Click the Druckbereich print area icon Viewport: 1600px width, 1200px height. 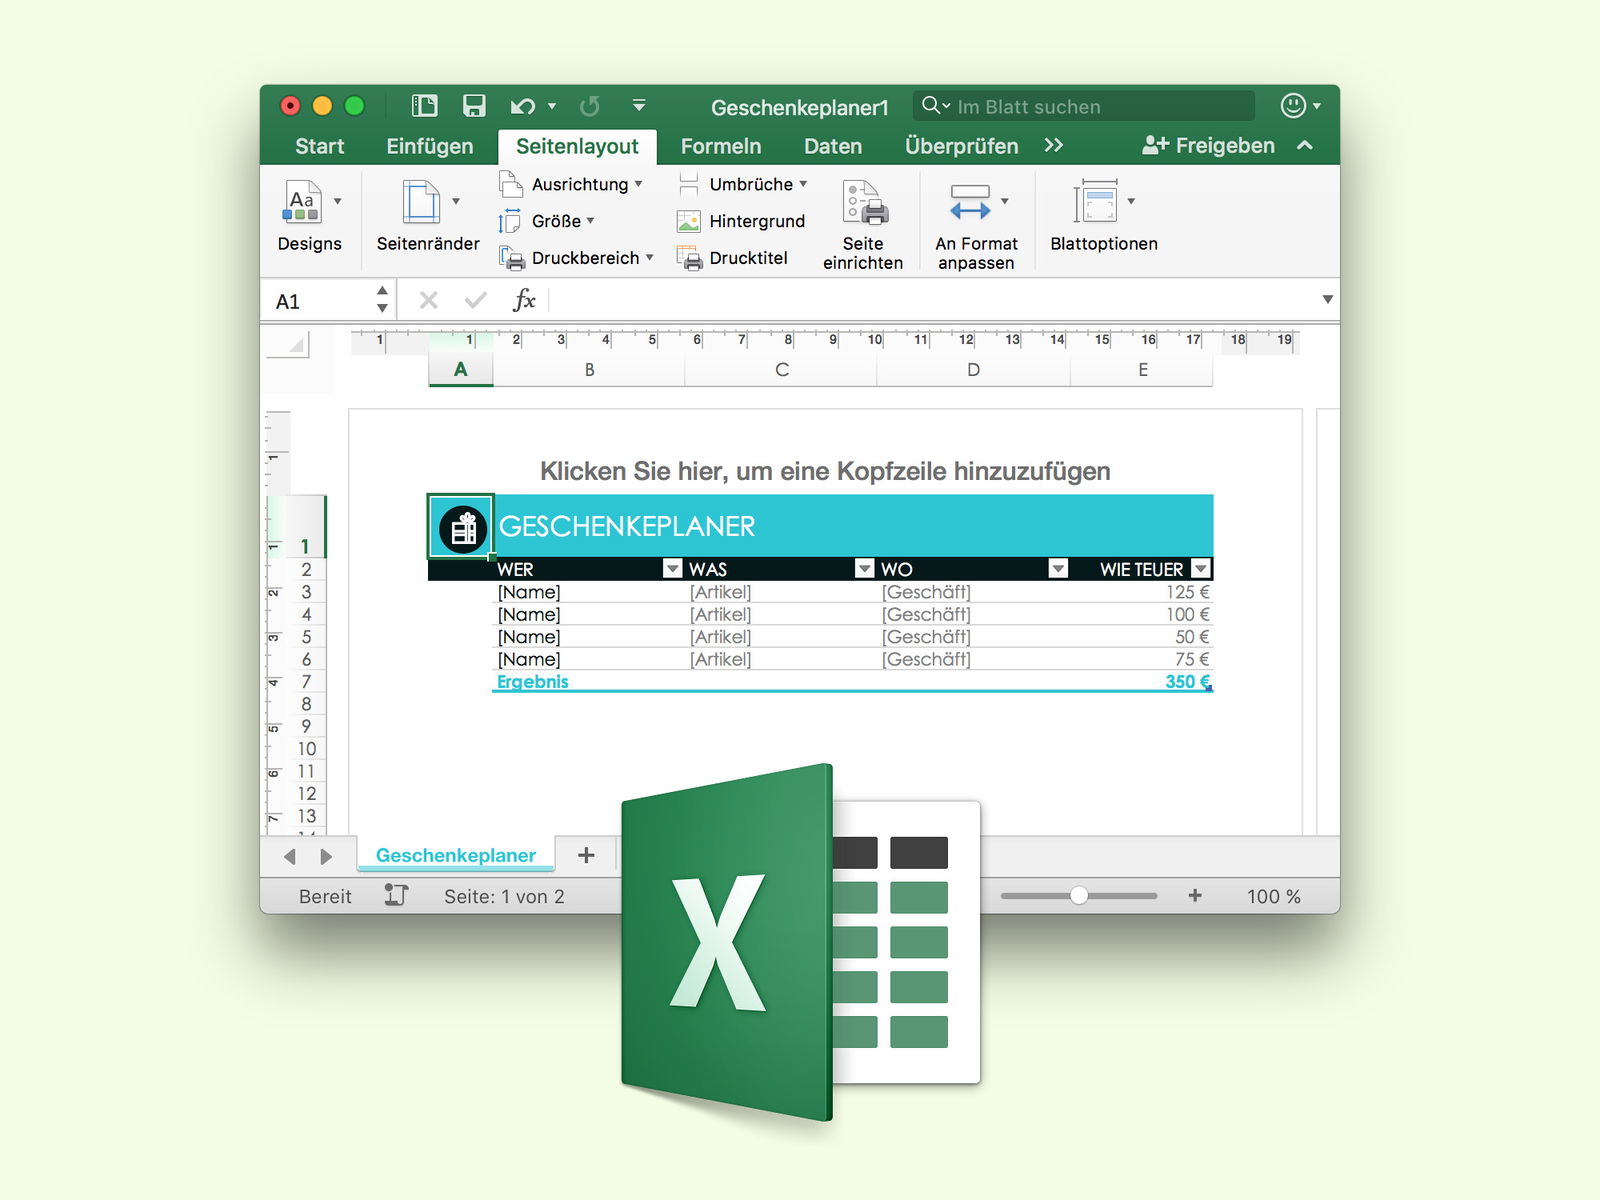coord(512,258)
